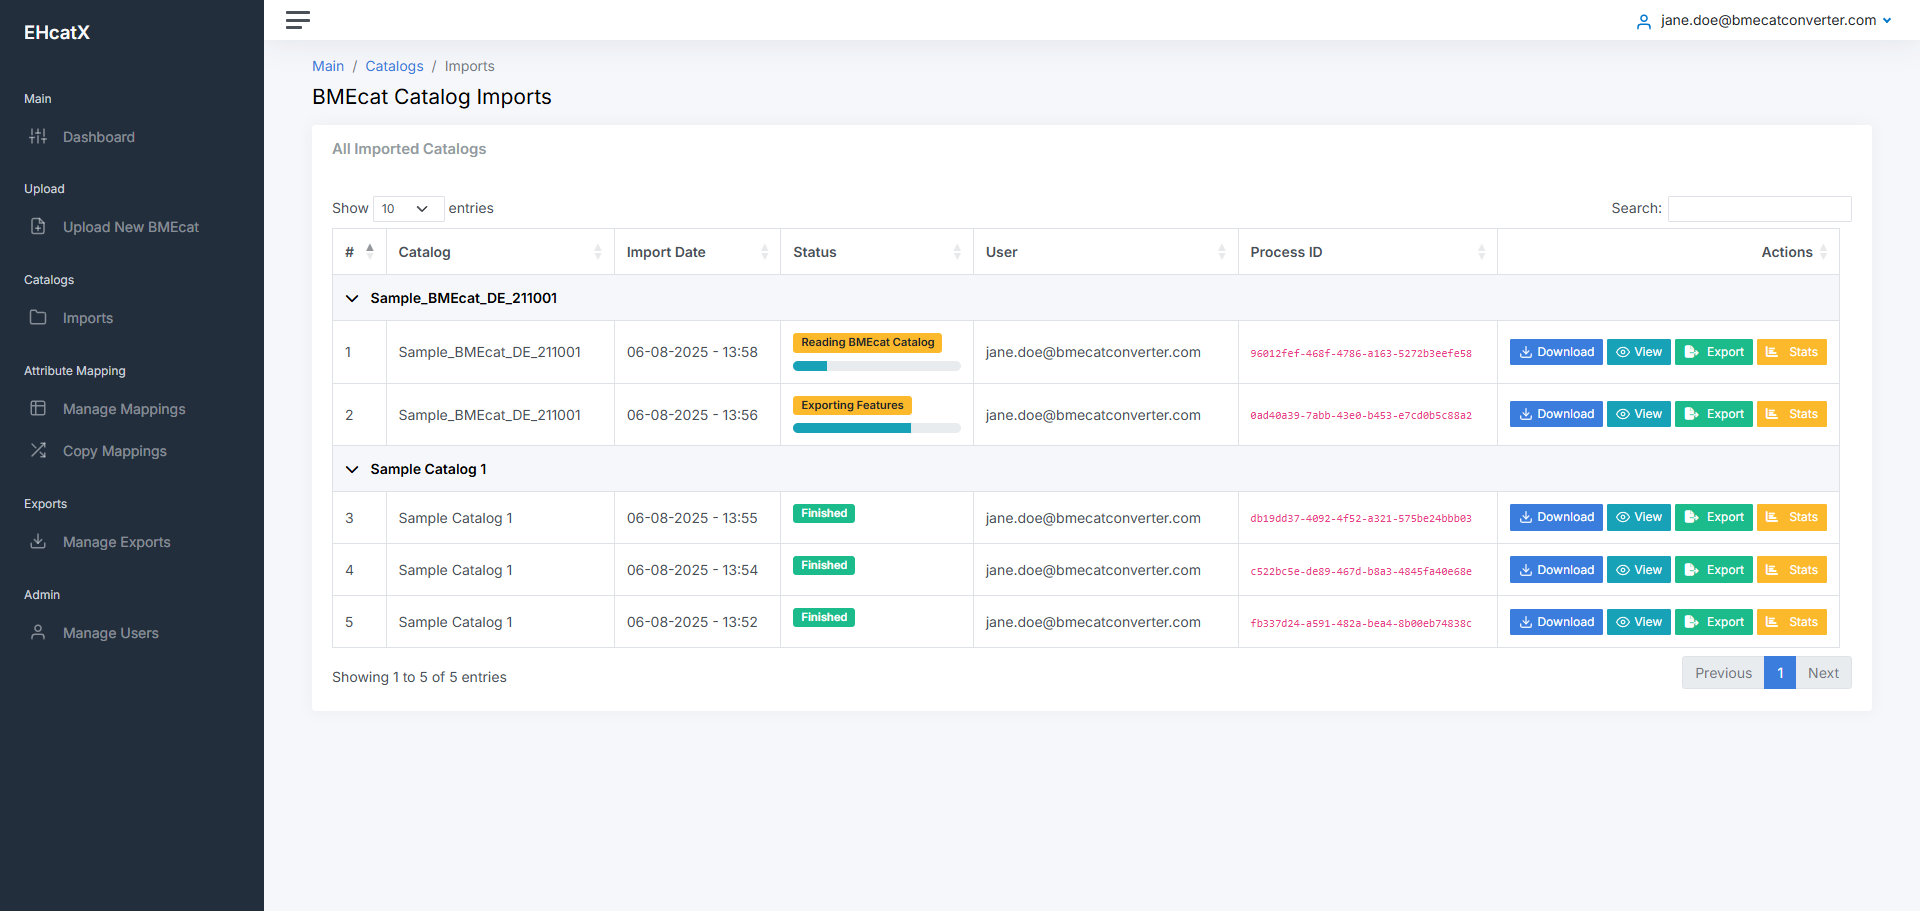
Task: Show Stats for import dated 13:56
Action: [x=1792, y=414]
